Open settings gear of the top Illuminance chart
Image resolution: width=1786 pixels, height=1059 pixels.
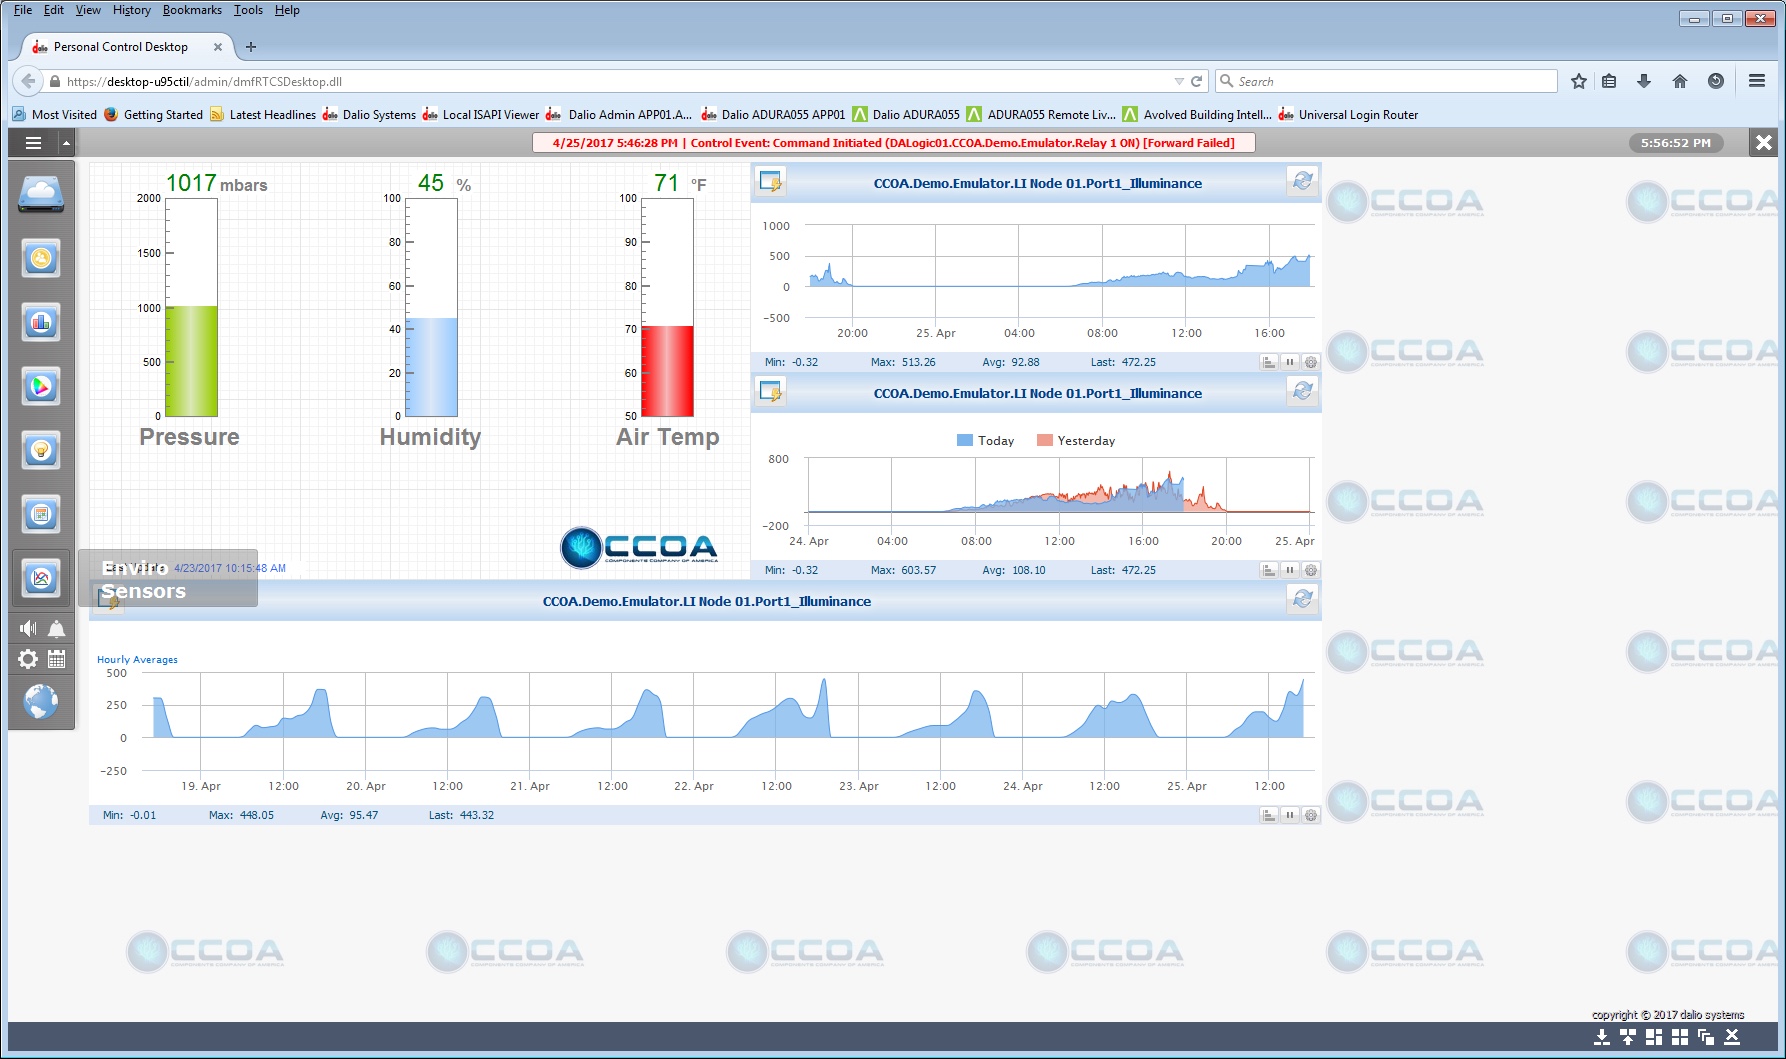pyautogui.click(x=1311, y=362)
